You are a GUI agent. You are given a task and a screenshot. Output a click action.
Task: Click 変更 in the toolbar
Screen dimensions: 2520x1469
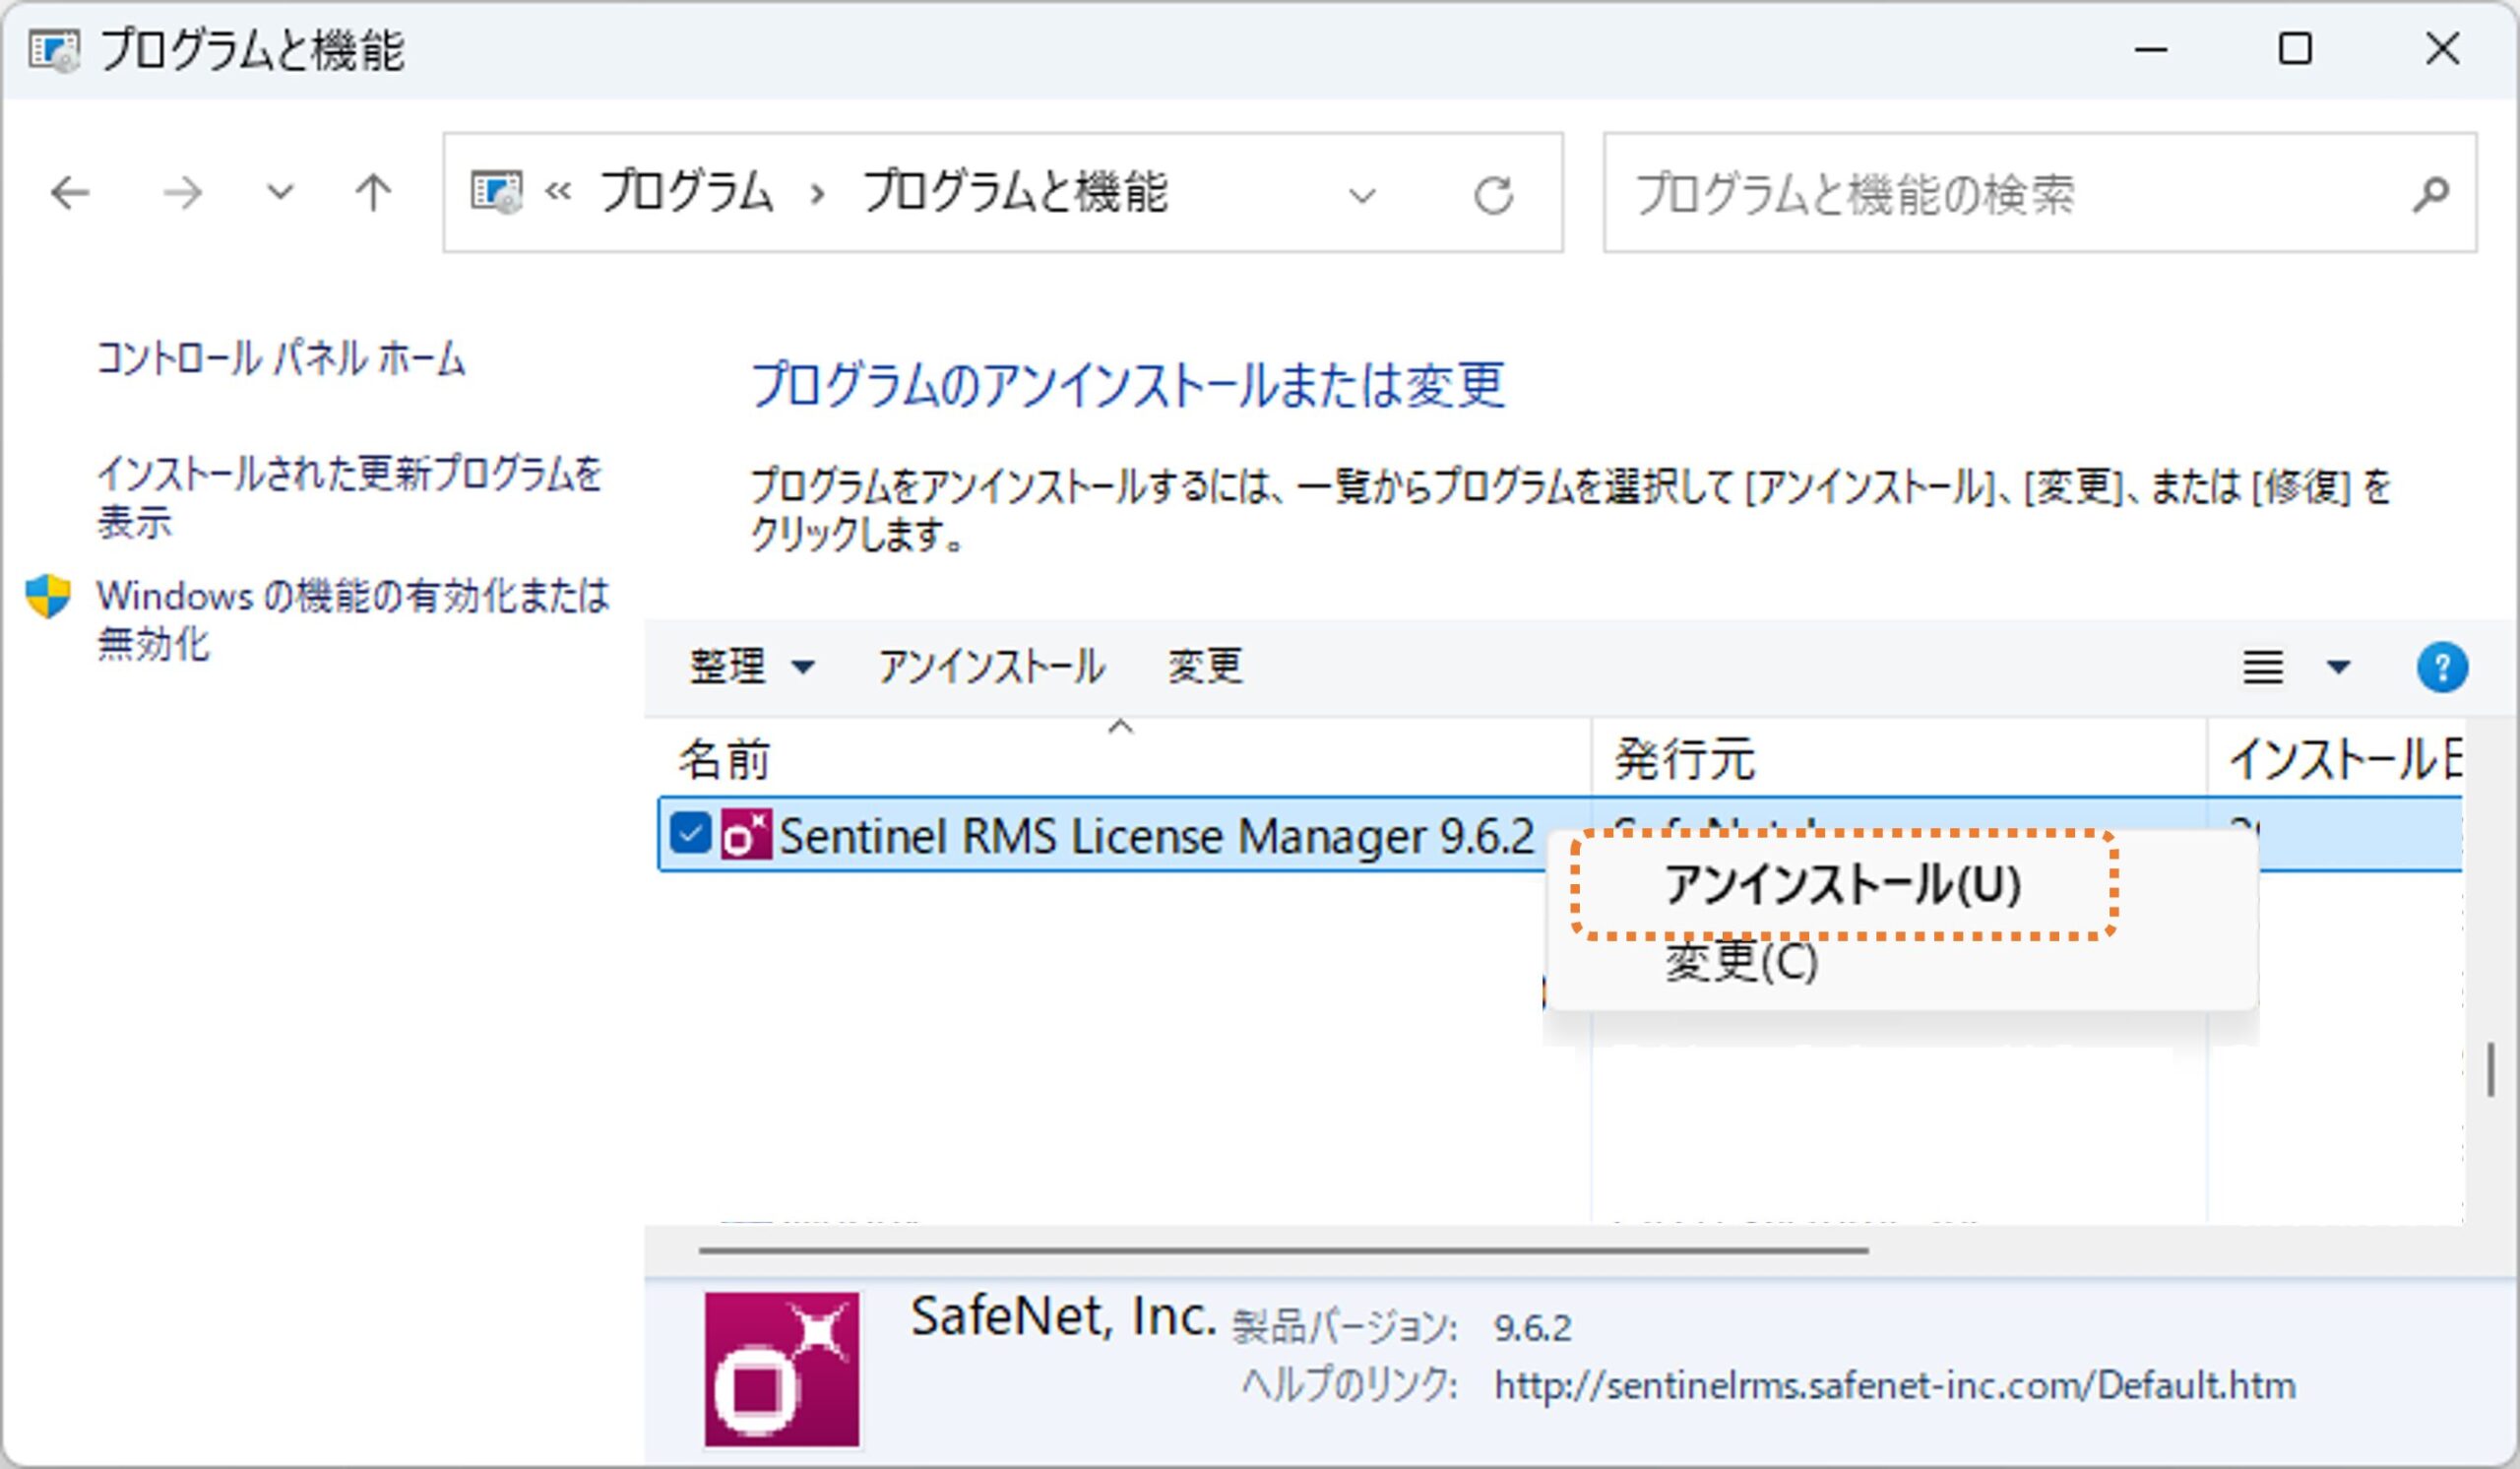[x=1205, y=666]
